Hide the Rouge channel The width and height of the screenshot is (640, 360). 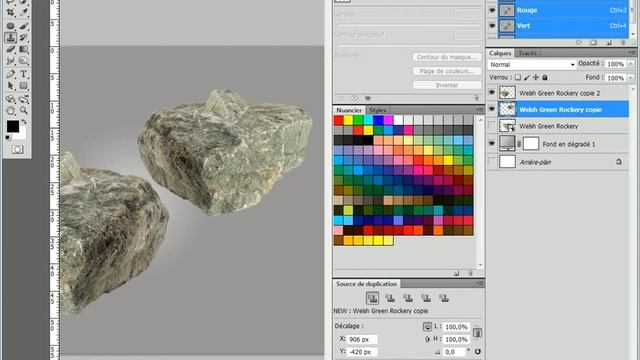(492, 10)
